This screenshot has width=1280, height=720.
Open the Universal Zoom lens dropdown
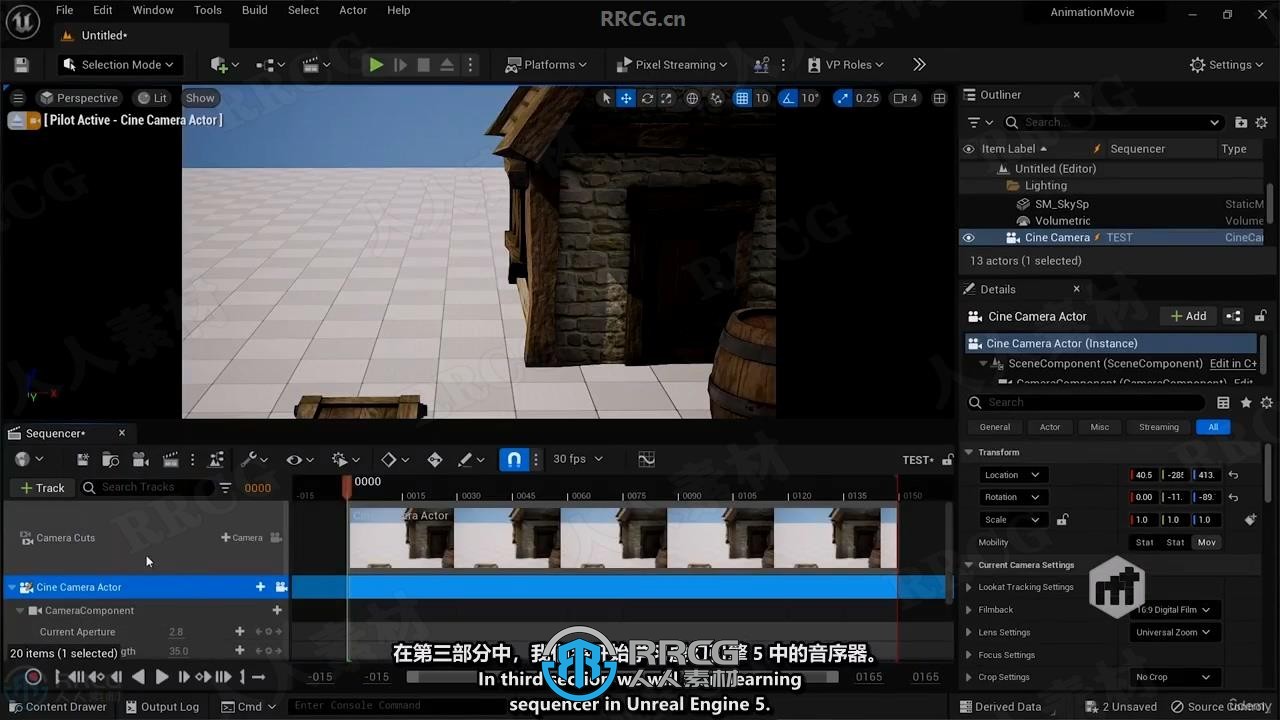[1174, 632]
